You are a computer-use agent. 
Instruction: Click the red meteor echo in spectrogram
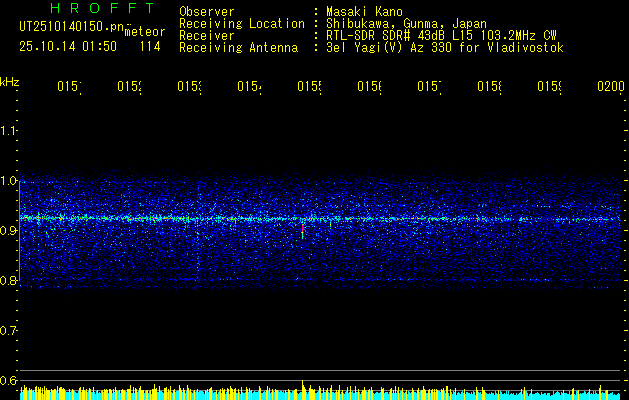302,229
